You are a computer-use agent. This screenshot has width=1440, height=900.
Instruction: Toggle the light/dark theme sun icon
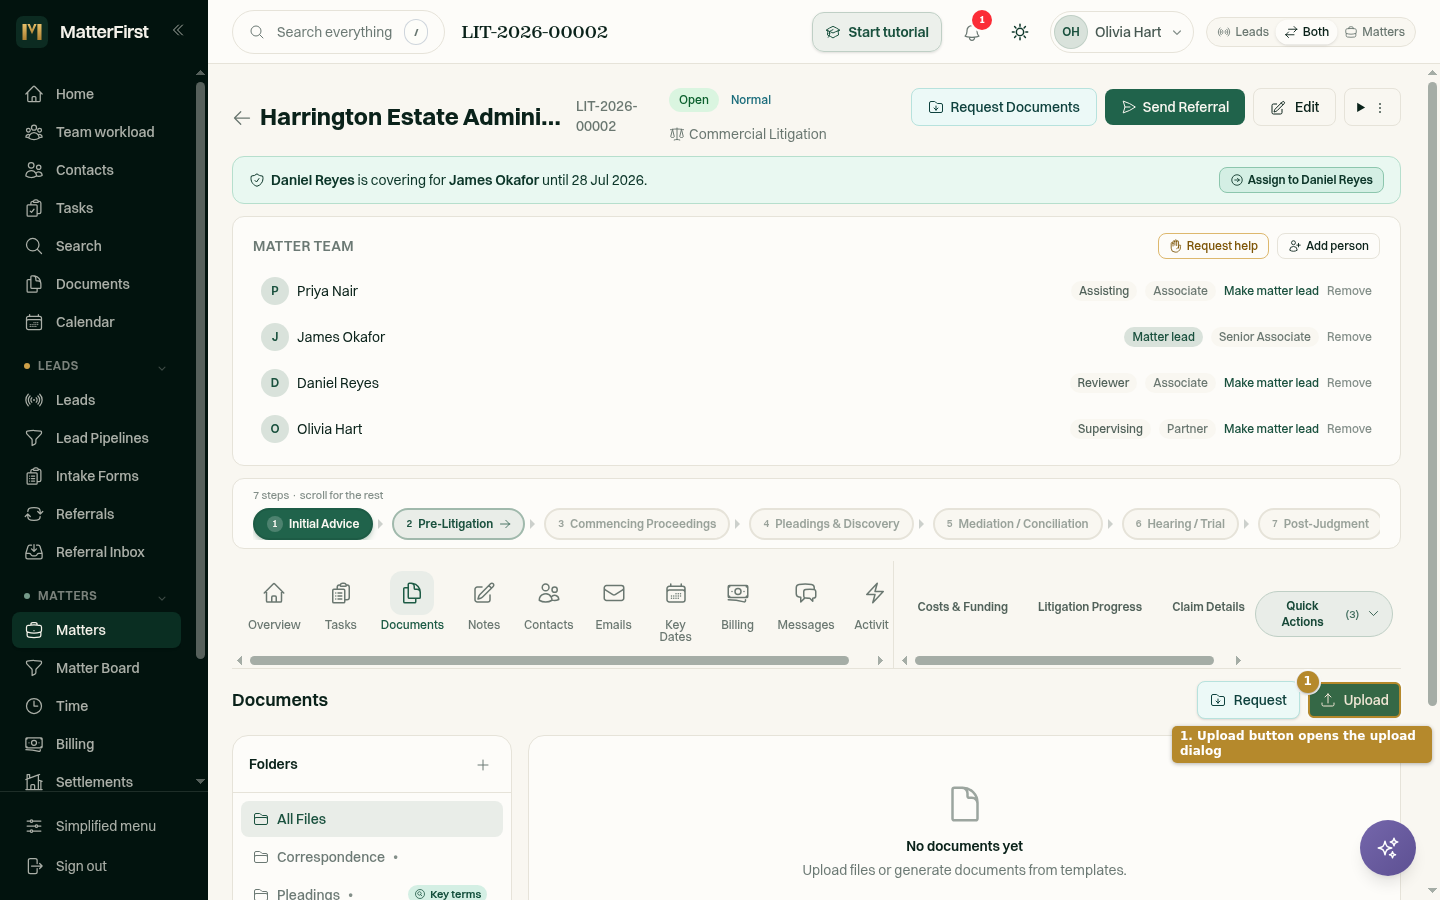pyautogui.click(x=1020, y=32)
